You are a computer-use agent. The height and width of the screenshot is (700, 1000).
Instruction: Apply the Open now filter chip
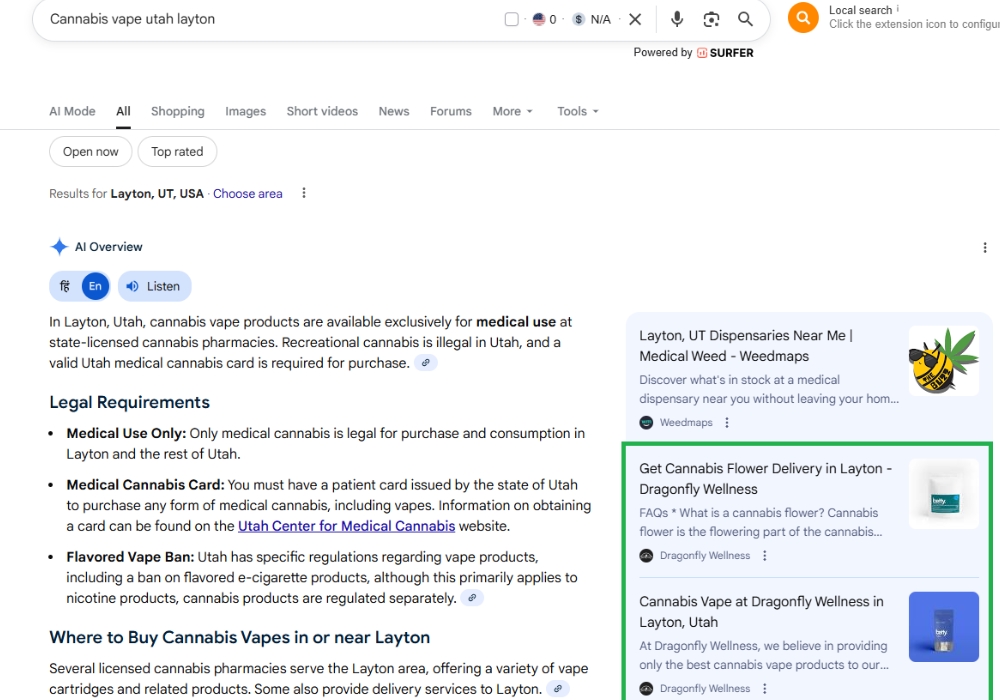91,152
